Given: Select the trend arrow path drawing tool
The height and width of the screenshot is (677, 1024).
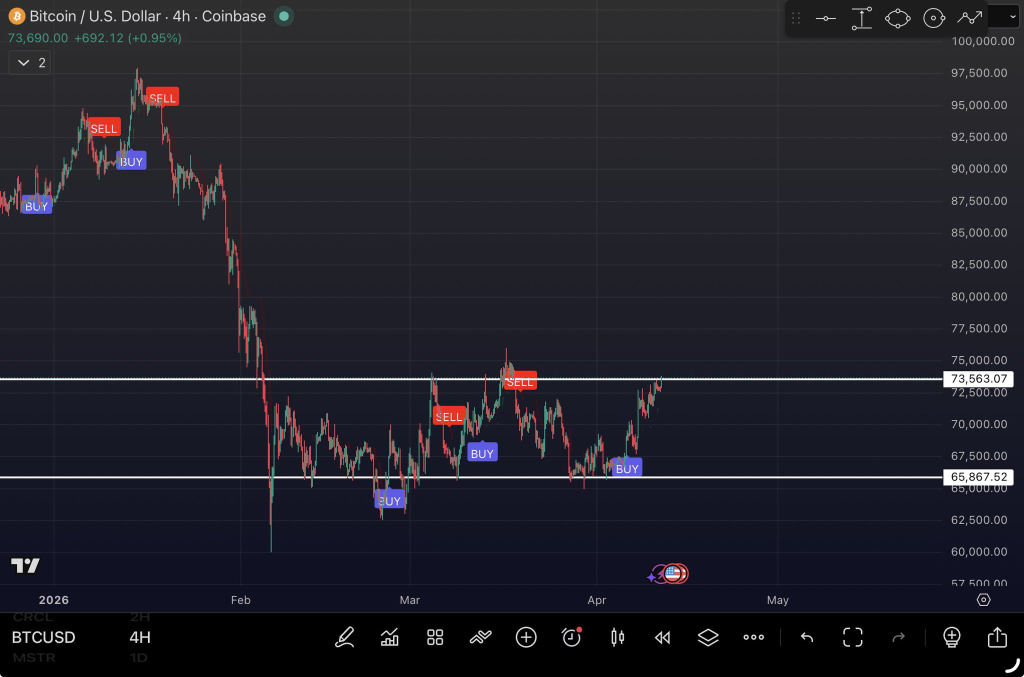Looking at the screenshot, I should tap(969, 18).
